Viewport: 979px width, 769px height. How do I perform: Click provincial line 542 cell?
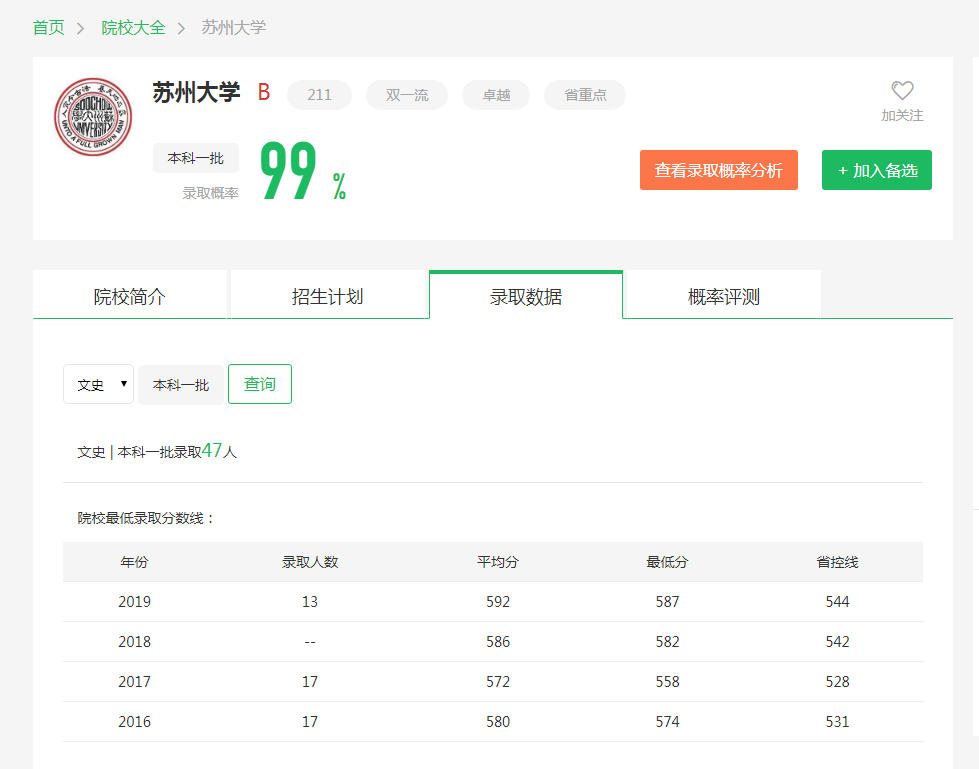(837, 642)
